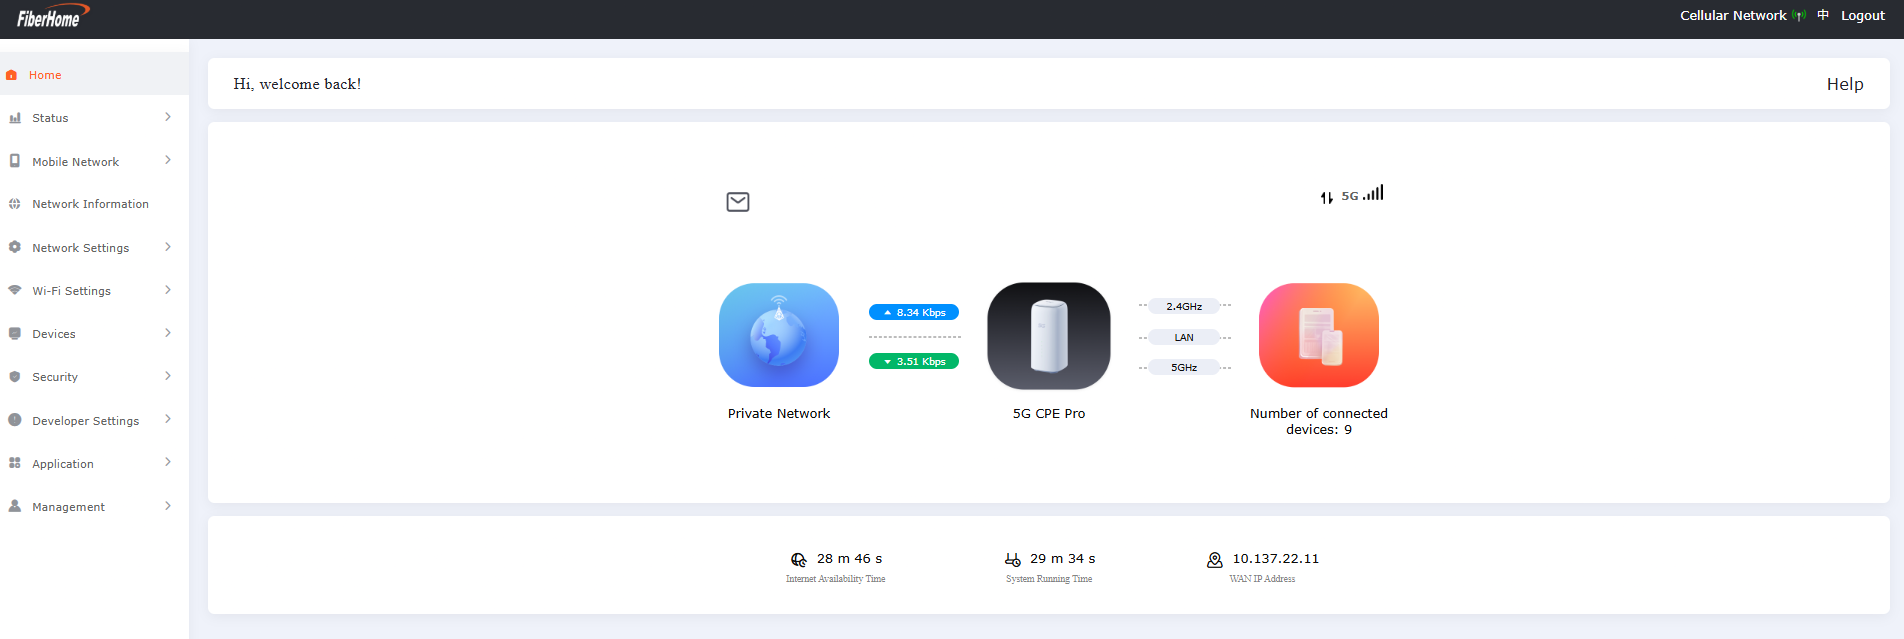This screenshot has width=1904, height=639.
Task: Select the 2.4GHz band label
Action: tap(1184, 307)
